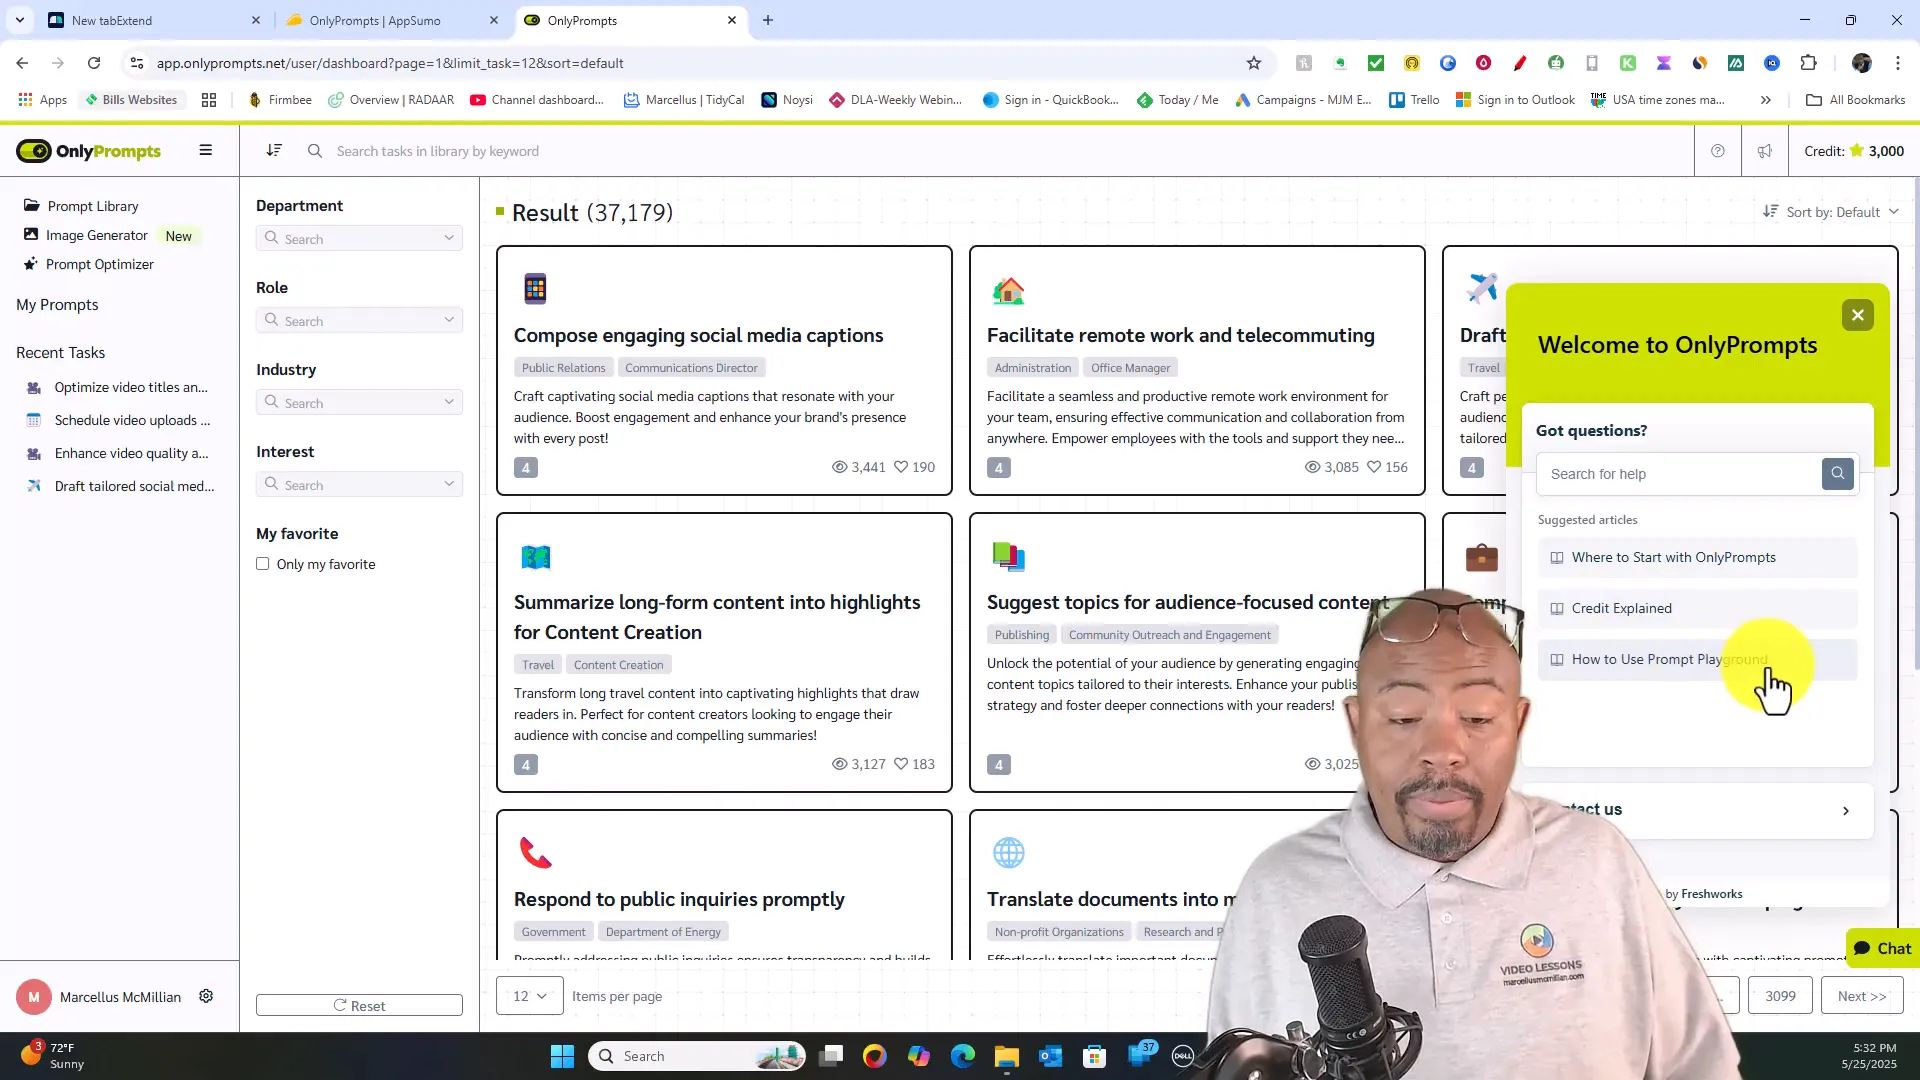Viewport: 1920px width, 1080px height.
Task: Click the calculator icon on social captions card
Action: 535,289
